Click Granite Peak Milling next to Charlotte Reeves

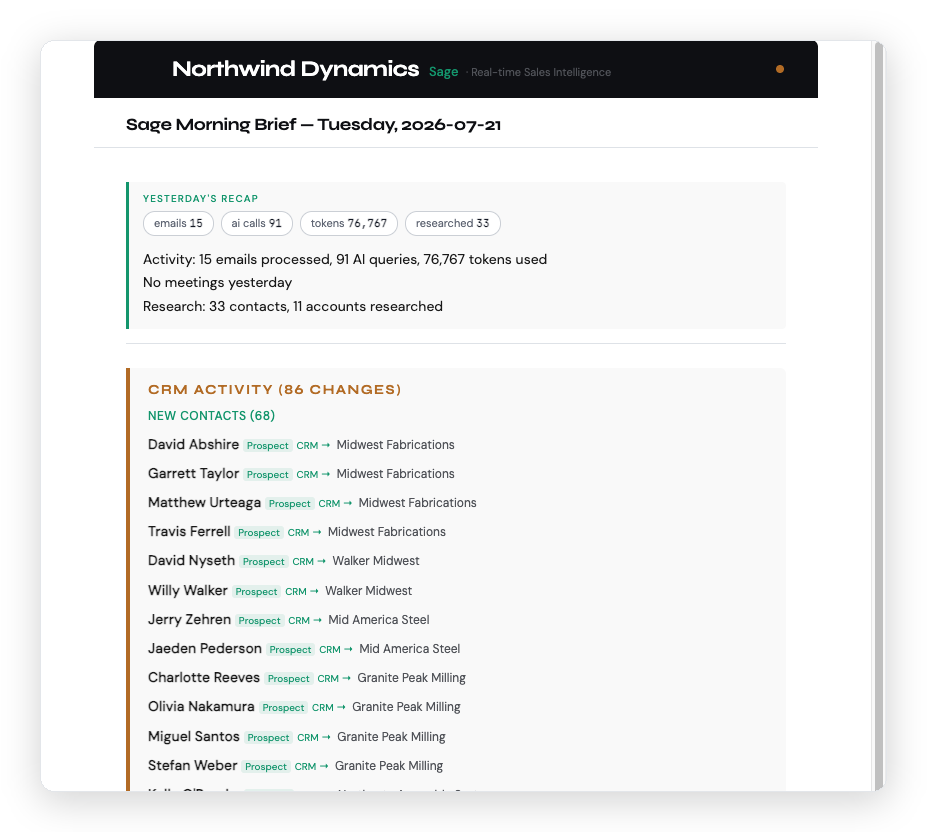point(411,678)
